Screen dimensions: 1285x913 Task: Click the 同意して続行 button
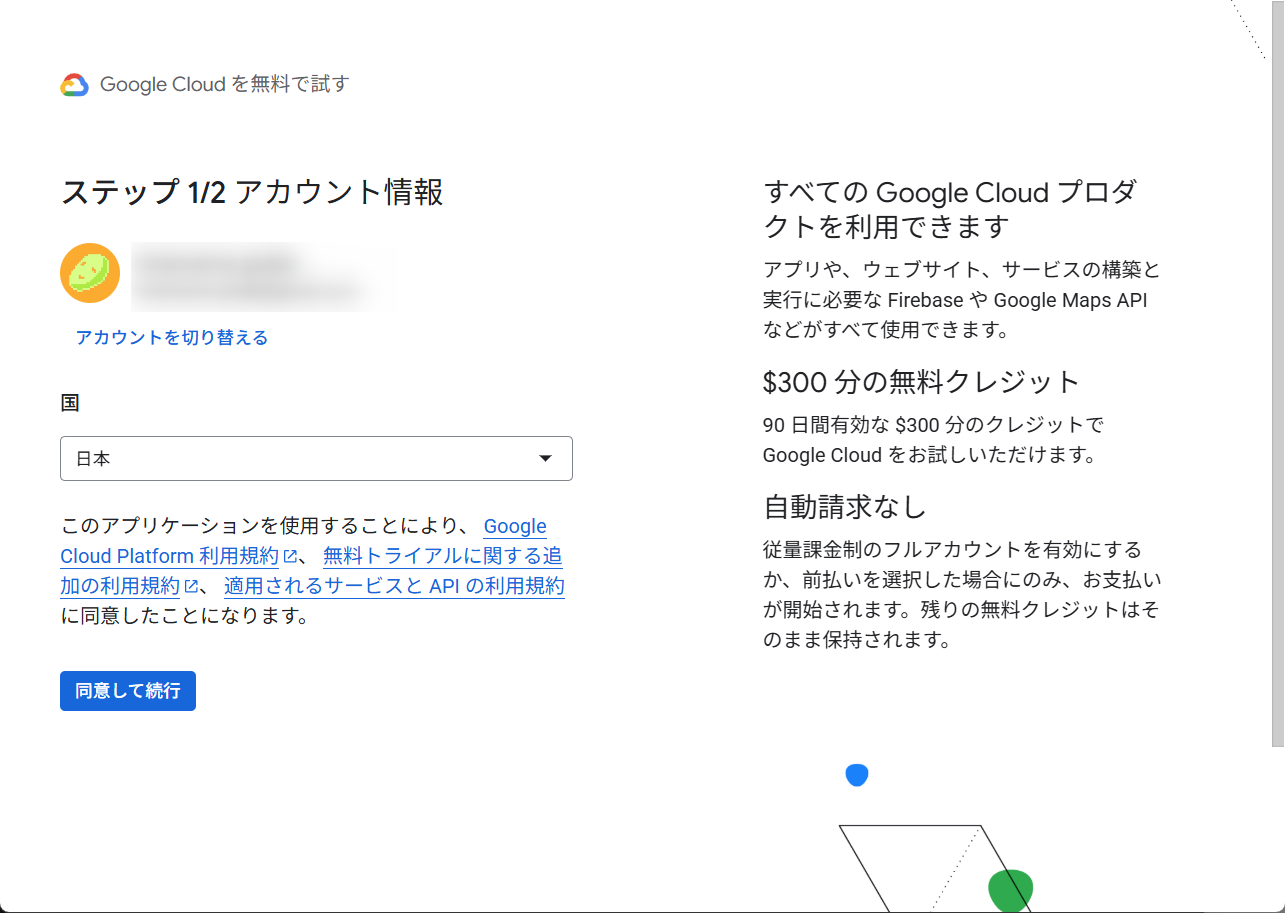click(x=128, y=691)
